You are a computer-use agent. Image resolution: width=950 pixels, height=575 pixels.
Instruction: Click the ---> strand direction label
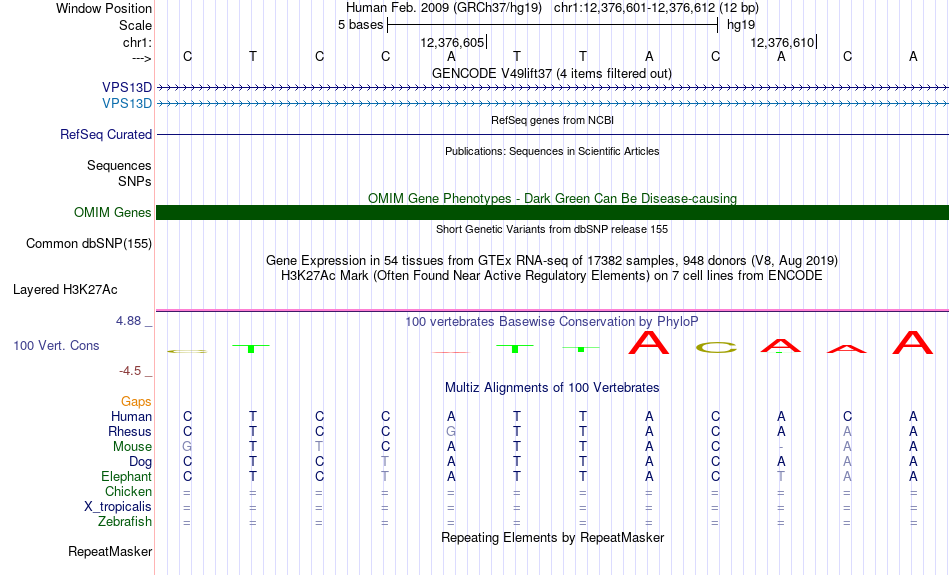coord(141,58)
